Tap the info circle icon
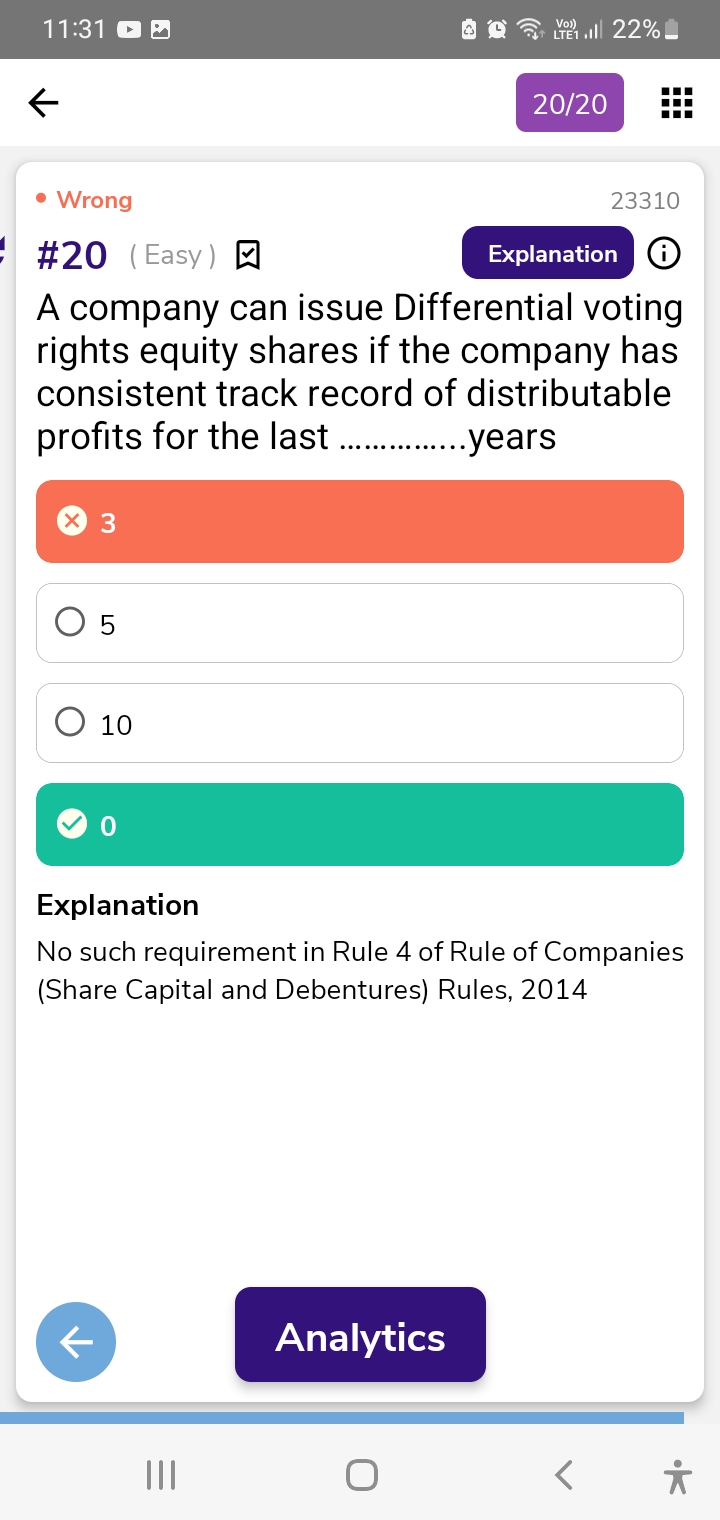This screenshot has width=720, height=1520. pos(664,254)
